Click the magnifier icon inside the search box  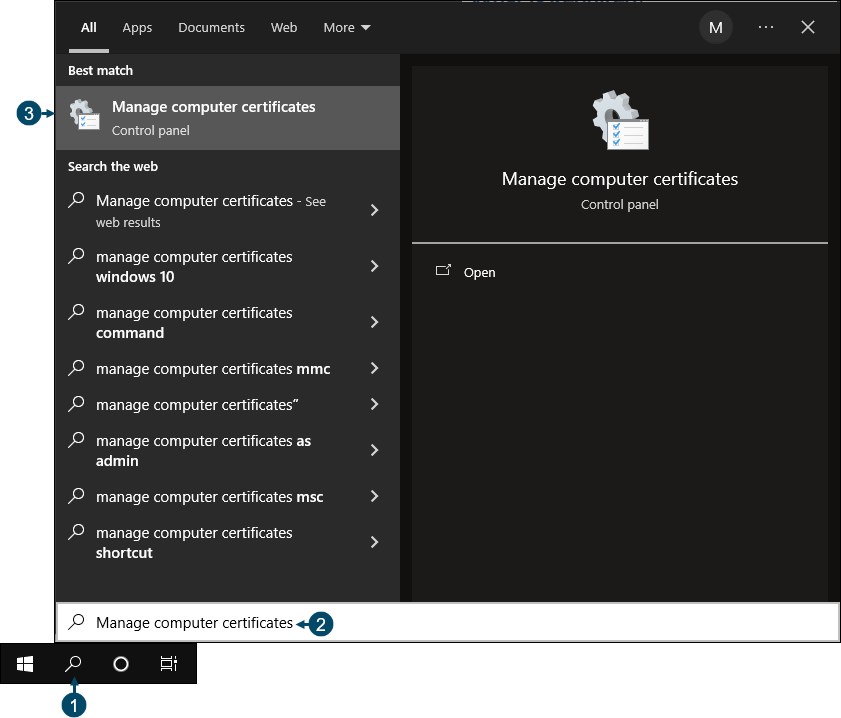click(76, 622)
